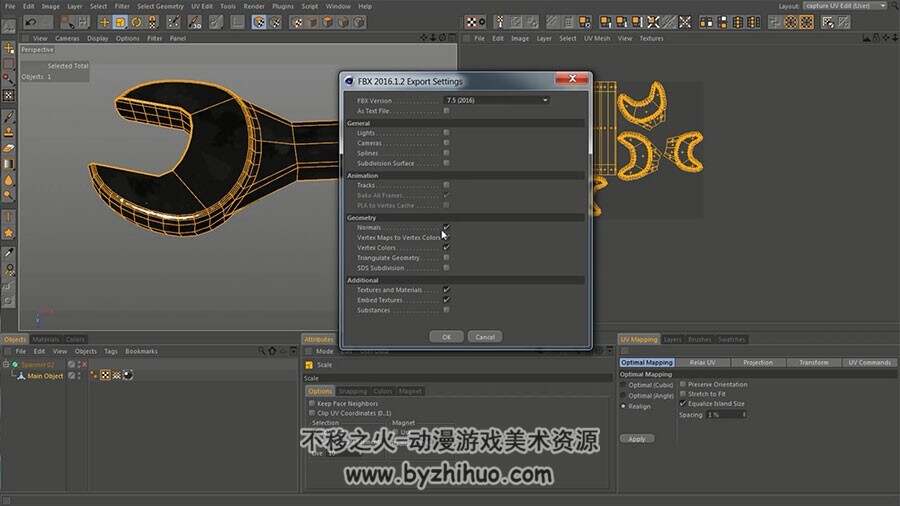
Task: Close the FBX Export Settings dialog
Action: click(572, 79)
